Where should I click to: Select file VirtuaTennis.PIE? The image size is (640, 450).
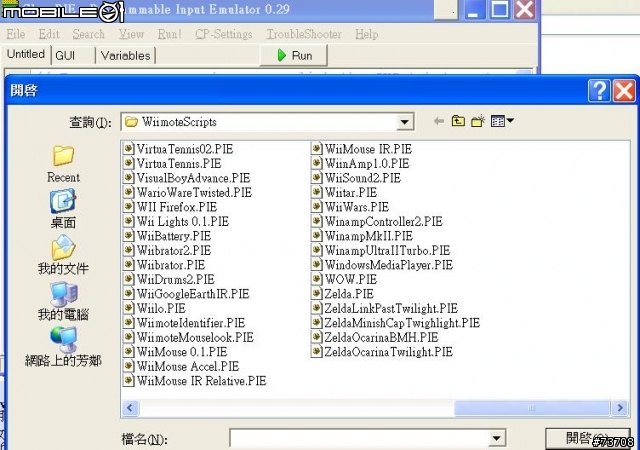tap(179, 163)
